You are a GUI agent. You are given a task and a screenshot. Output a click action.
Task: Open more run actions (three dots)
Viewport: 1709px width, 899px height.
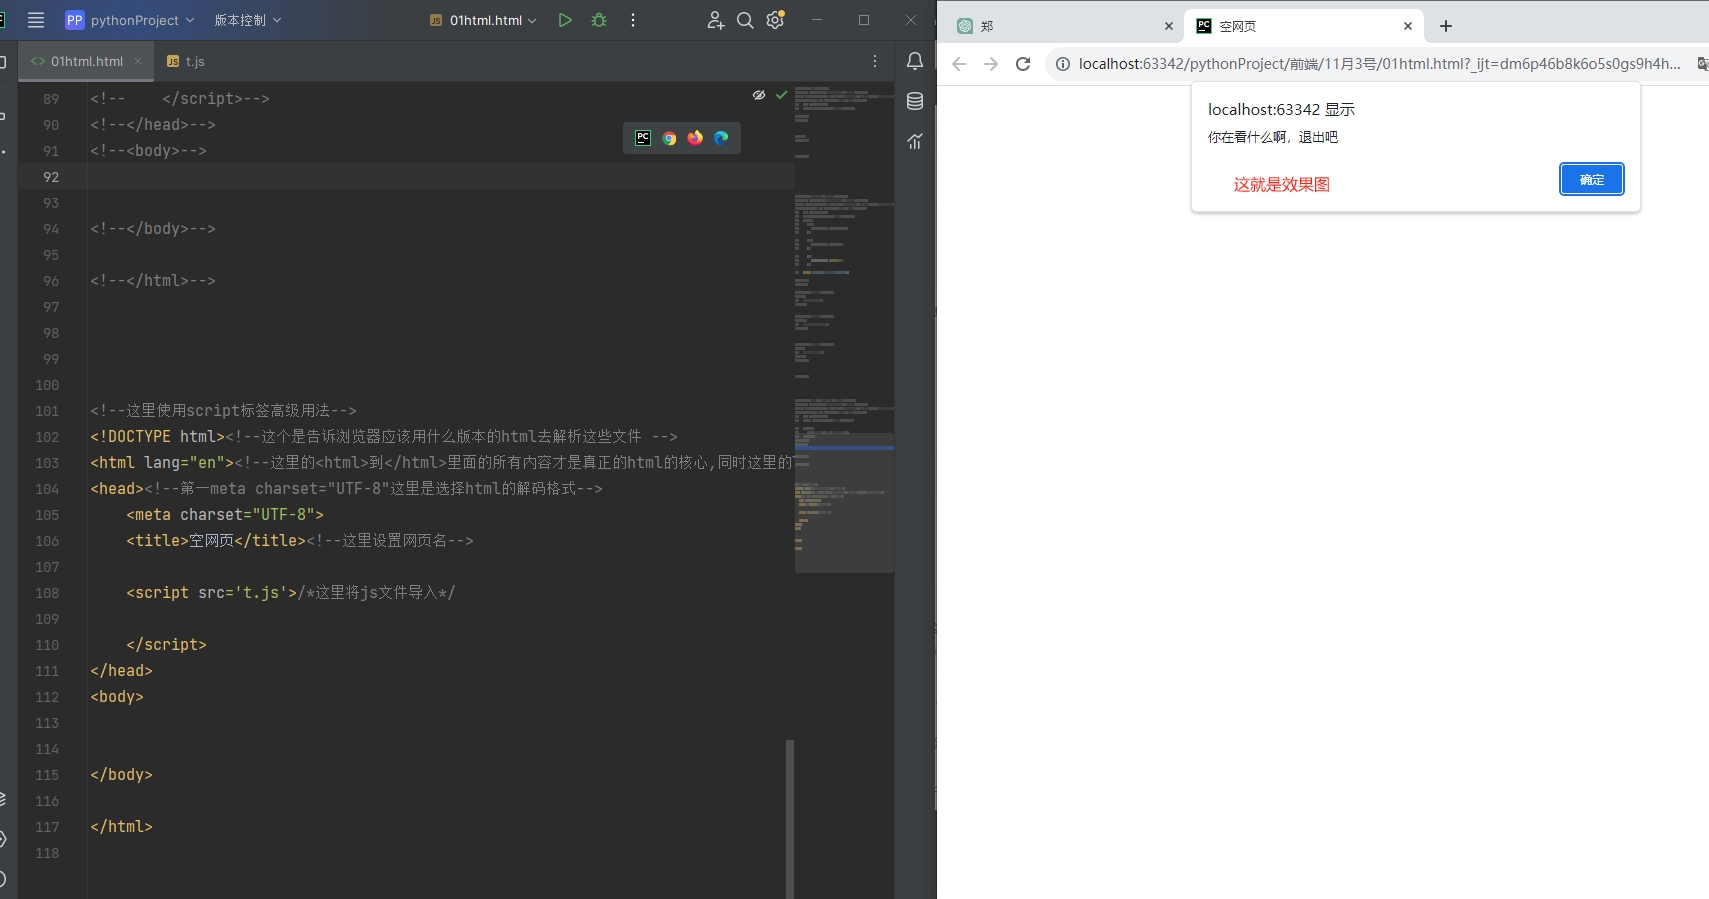point(633,20)
